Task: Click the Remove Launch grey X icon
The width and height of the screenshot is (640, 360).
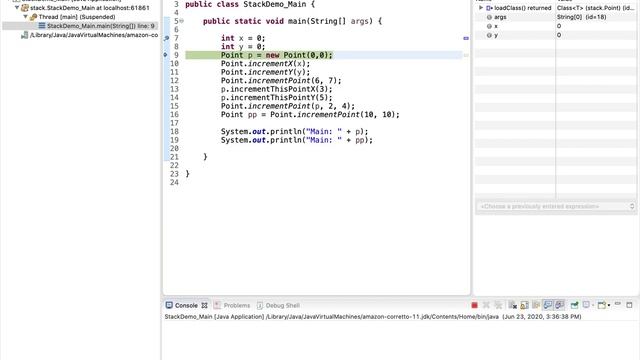Action: (486, 305)
